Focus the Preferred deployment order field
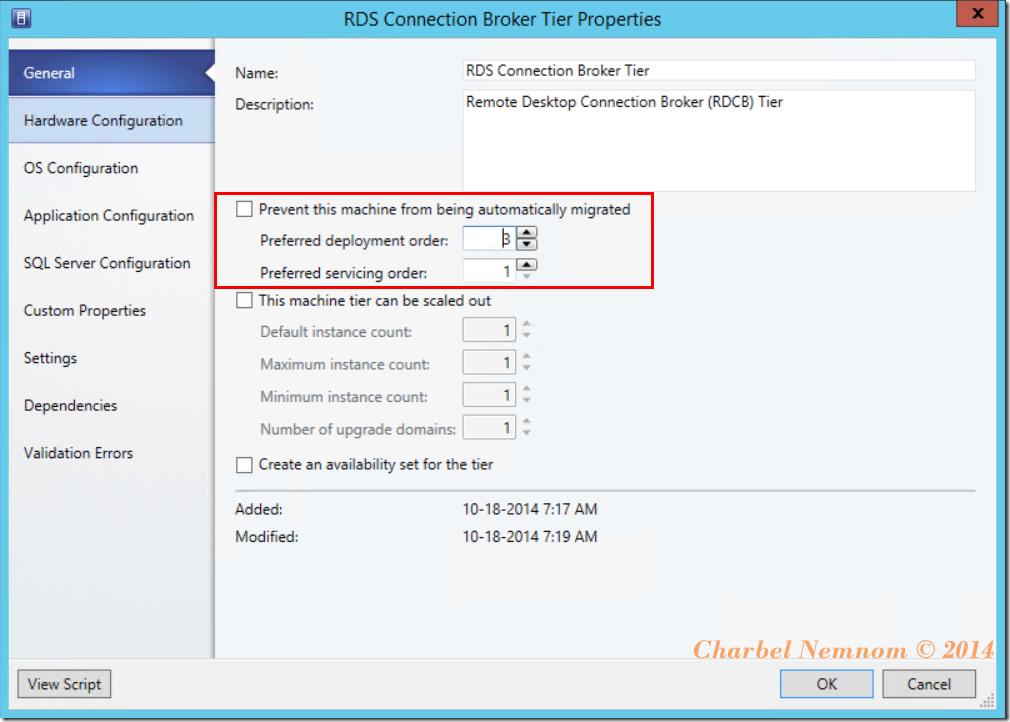The image size is (1010, 722). (490, 239)
